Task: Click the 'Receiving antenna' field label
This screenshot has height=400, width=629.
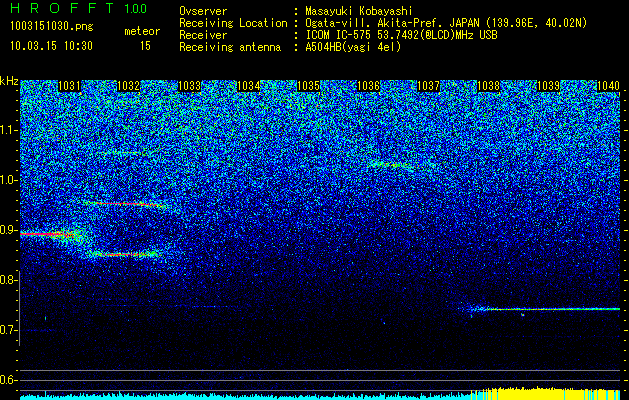Action: coord(230,47)
